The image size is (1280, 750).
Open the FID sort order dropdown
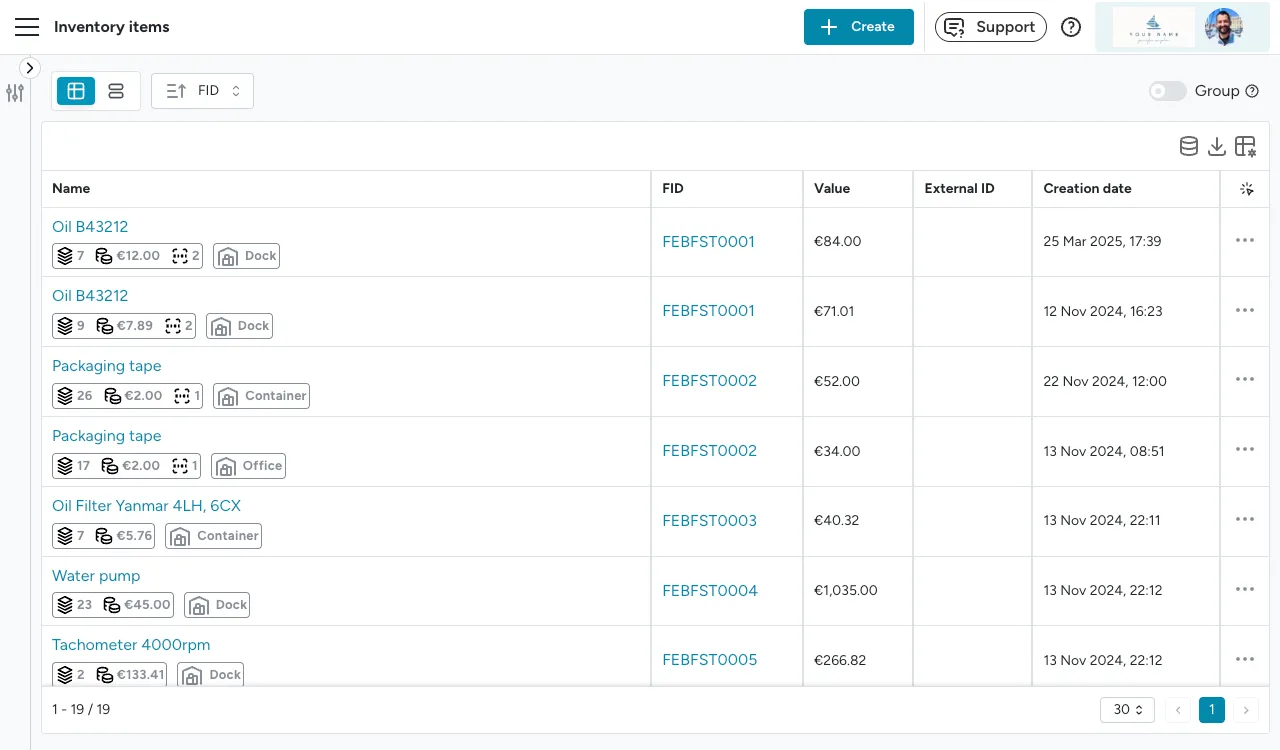203,91
